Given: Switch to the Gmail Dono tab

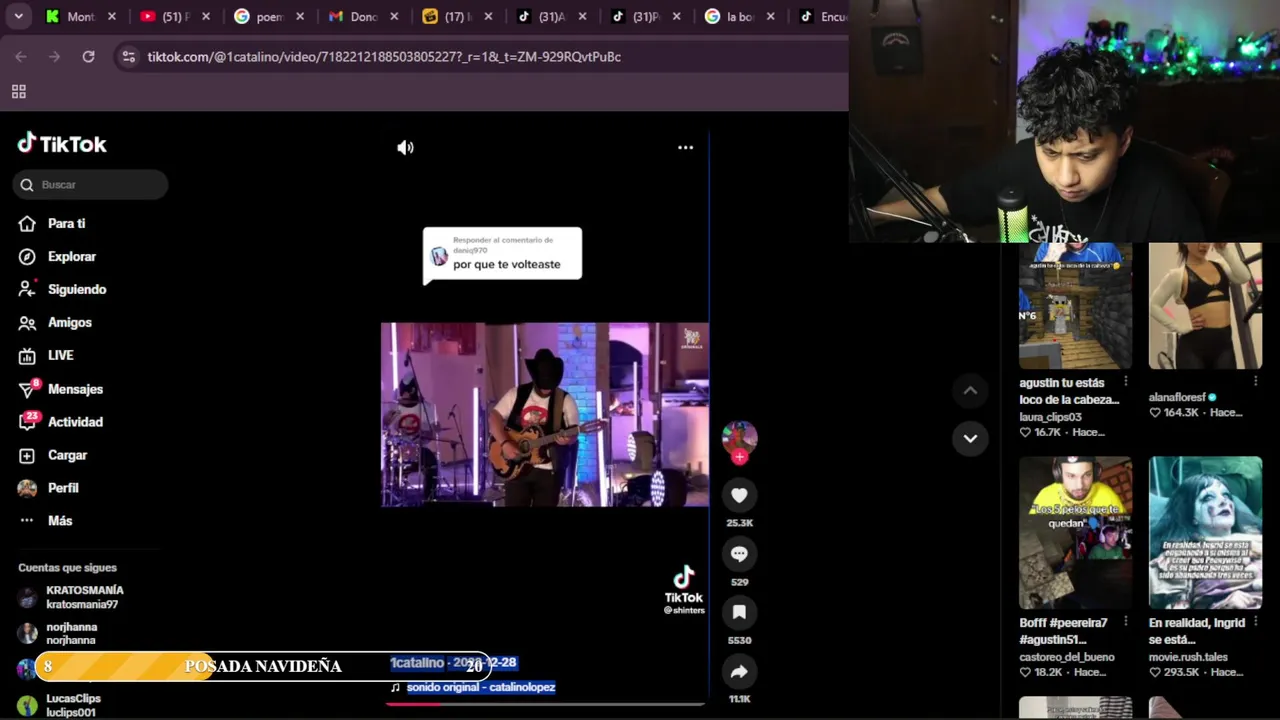Looking at the screenshot, I should point(364,17).
